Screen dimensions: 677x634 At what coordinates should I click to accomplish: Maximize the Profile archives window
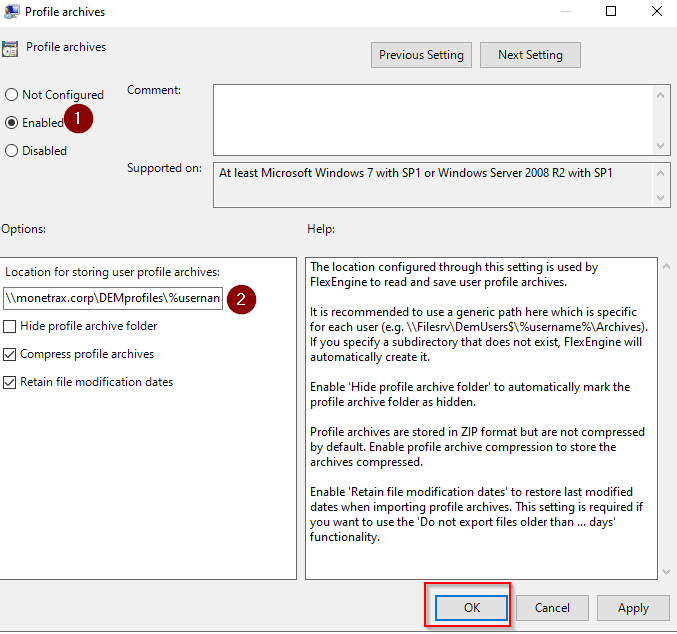coord(611,12)
